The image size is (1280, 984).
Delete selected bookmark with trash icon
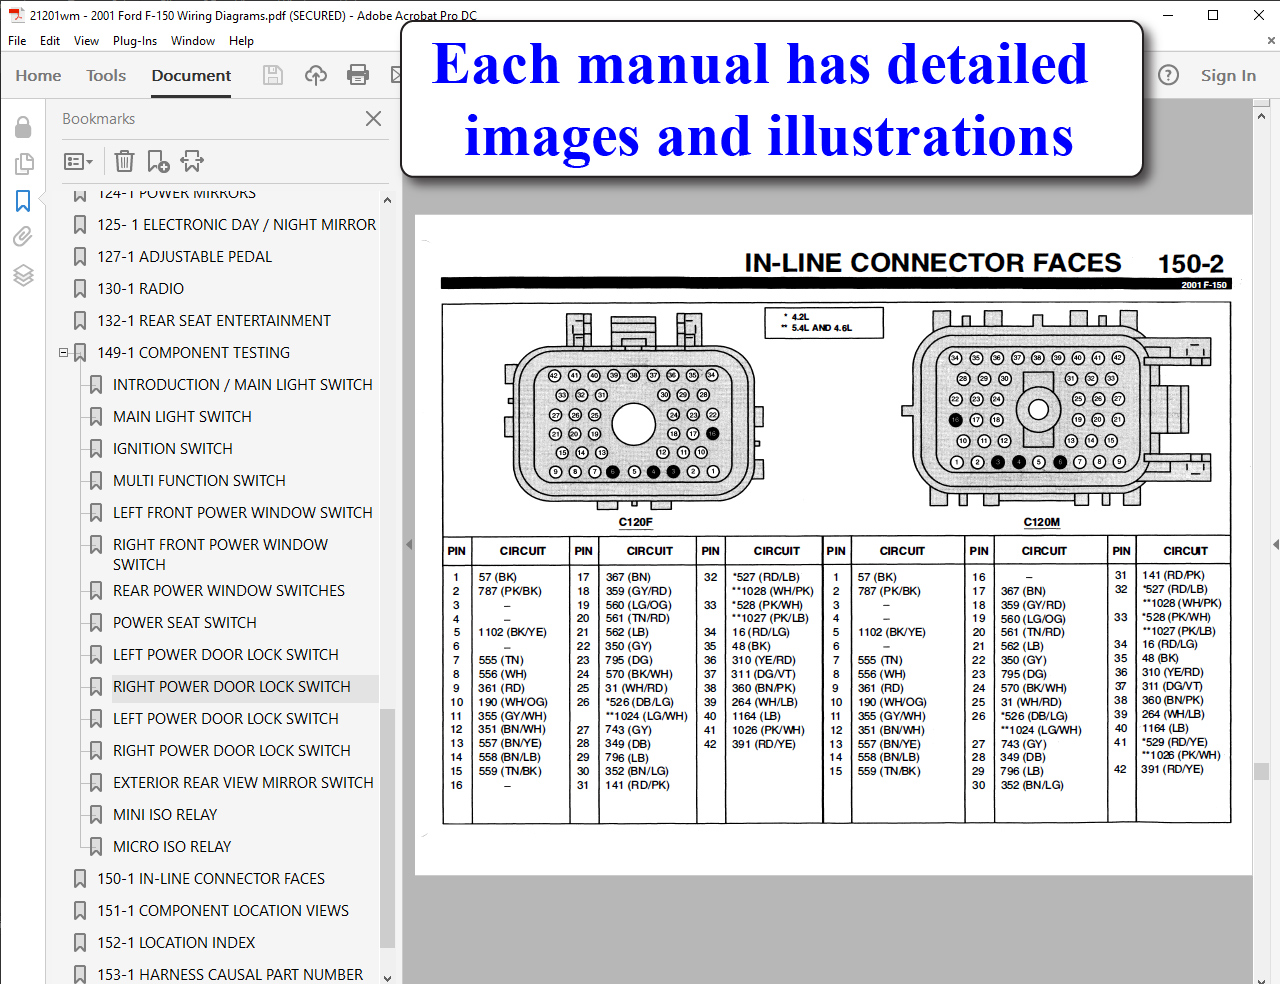click(x=124, y=161)
